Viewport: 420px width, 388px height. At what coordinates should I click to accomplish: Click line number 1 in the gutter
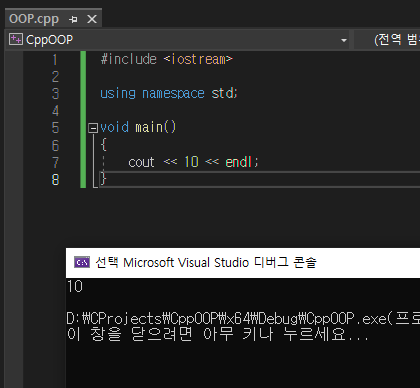tap(55, 60)
